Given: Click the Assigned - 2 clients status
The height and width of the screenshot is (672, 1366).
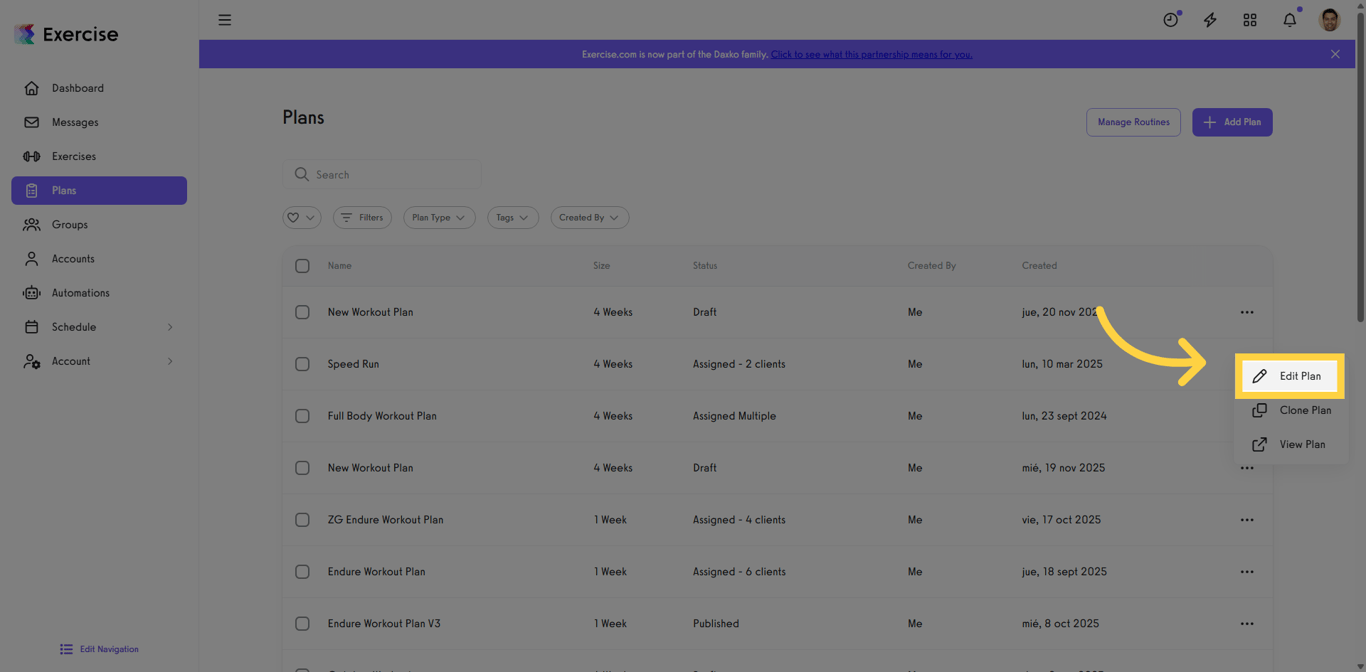Looking at the screenshot, I should pos(739,364).
